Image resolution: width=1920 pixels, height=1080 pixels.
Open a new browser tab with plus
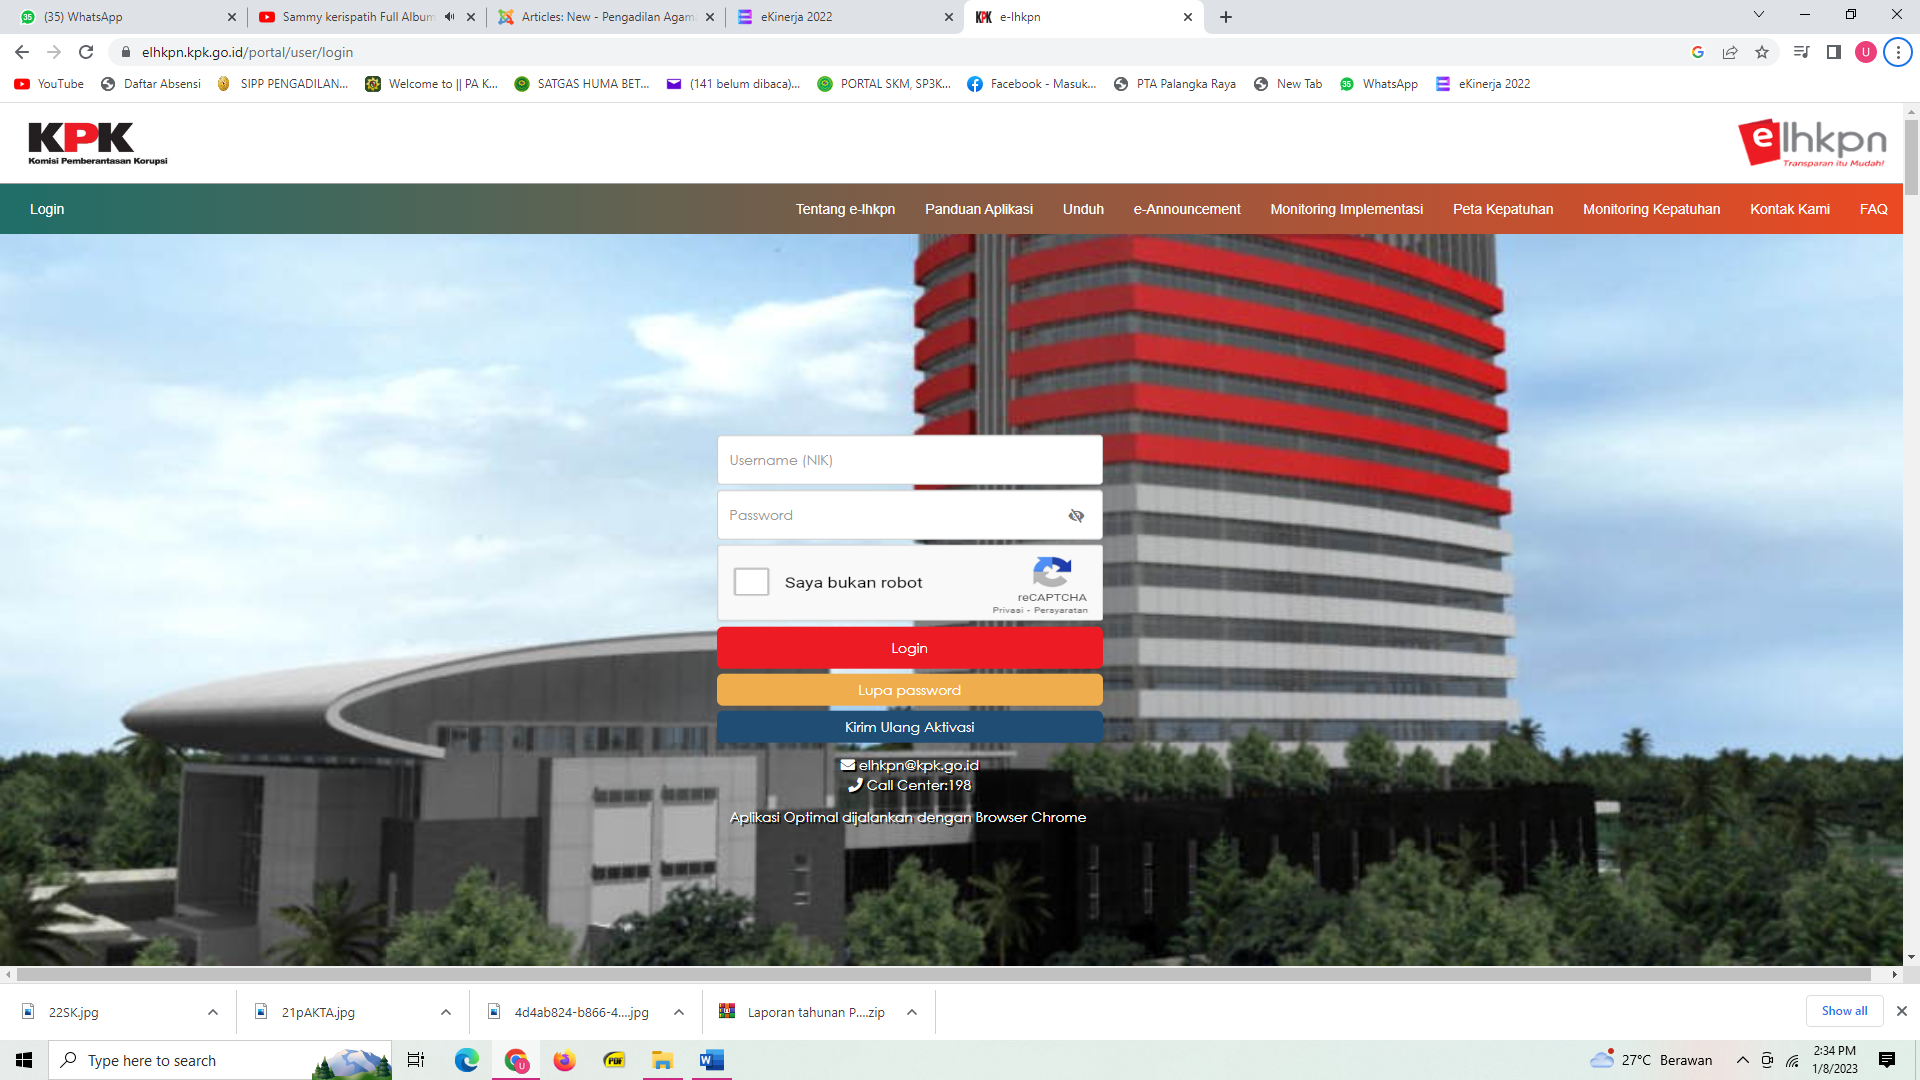point(1226,17)
